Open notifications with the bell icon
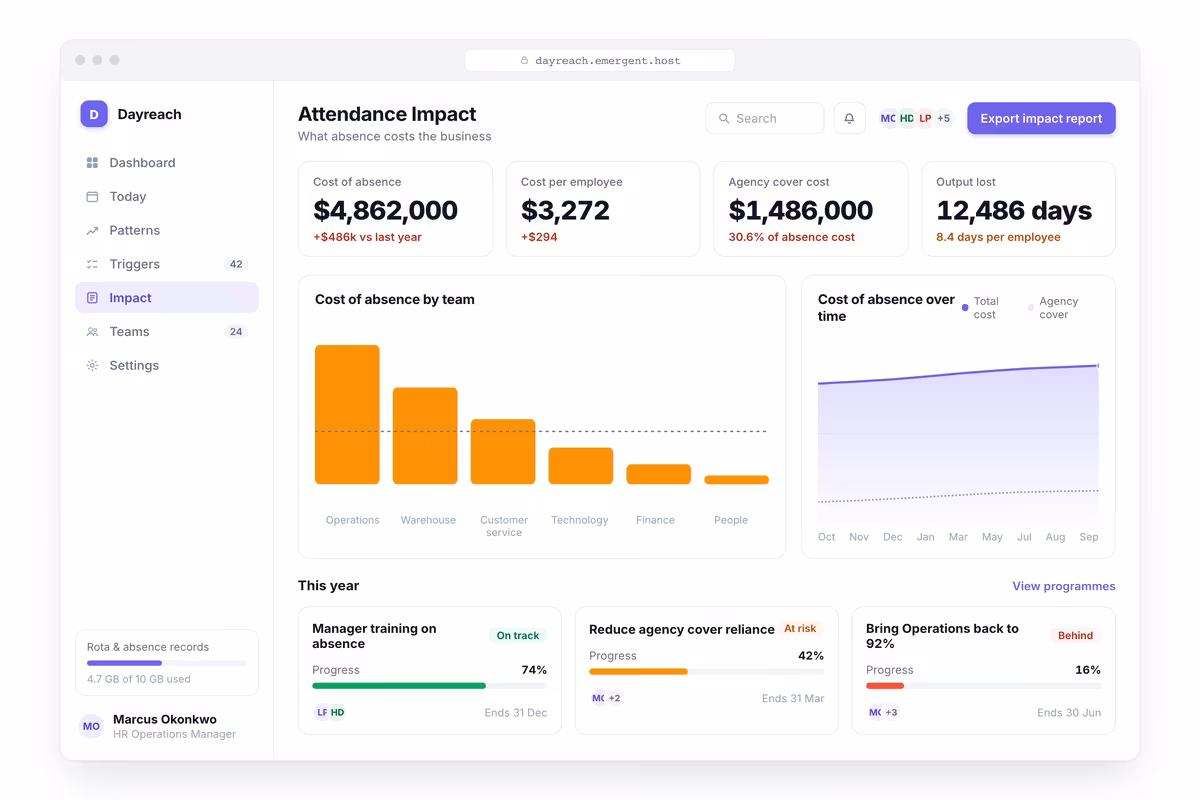Screen dimensions: 1200x800 pos(849,118)
